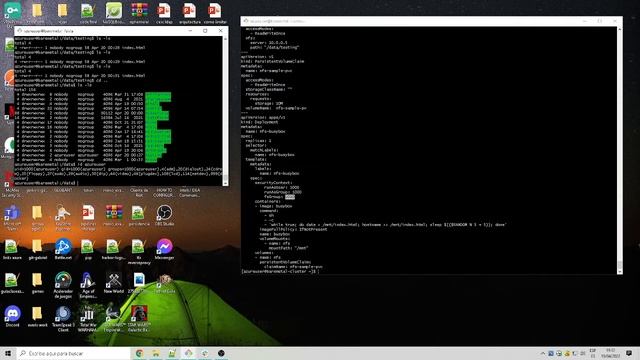
Task: Open the black round app in taskbar
Action: 221,353
